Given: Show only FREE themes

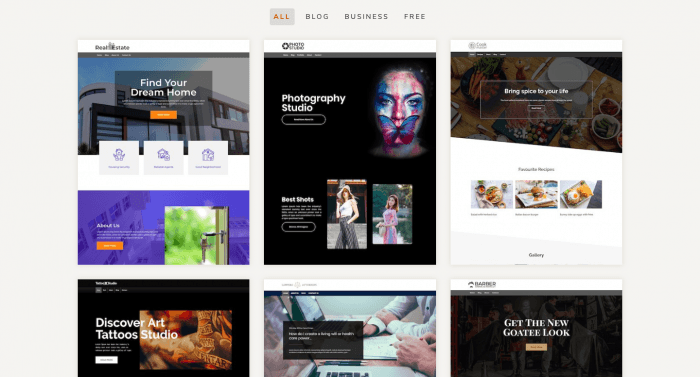Looking at the screenshot, I should [x=415, y=17].
